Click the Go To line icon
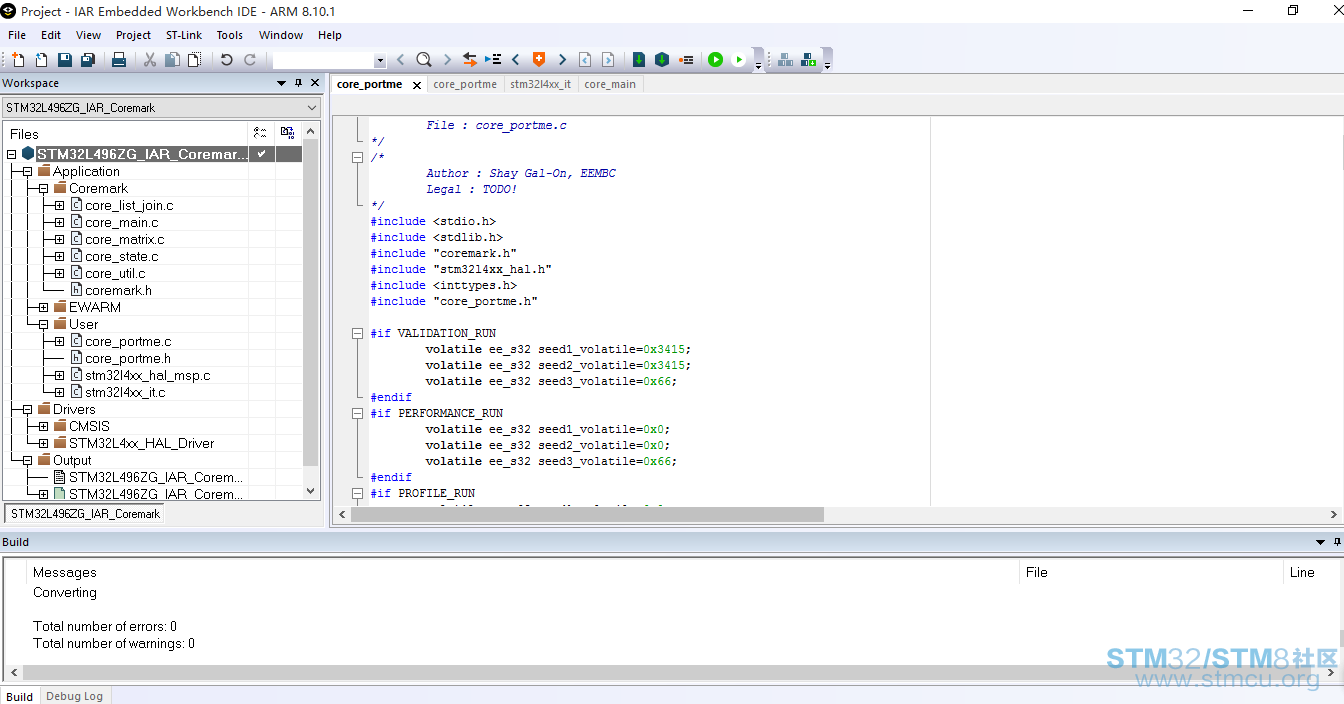This screenshot has height=704, width=1344. pos(493,60)
